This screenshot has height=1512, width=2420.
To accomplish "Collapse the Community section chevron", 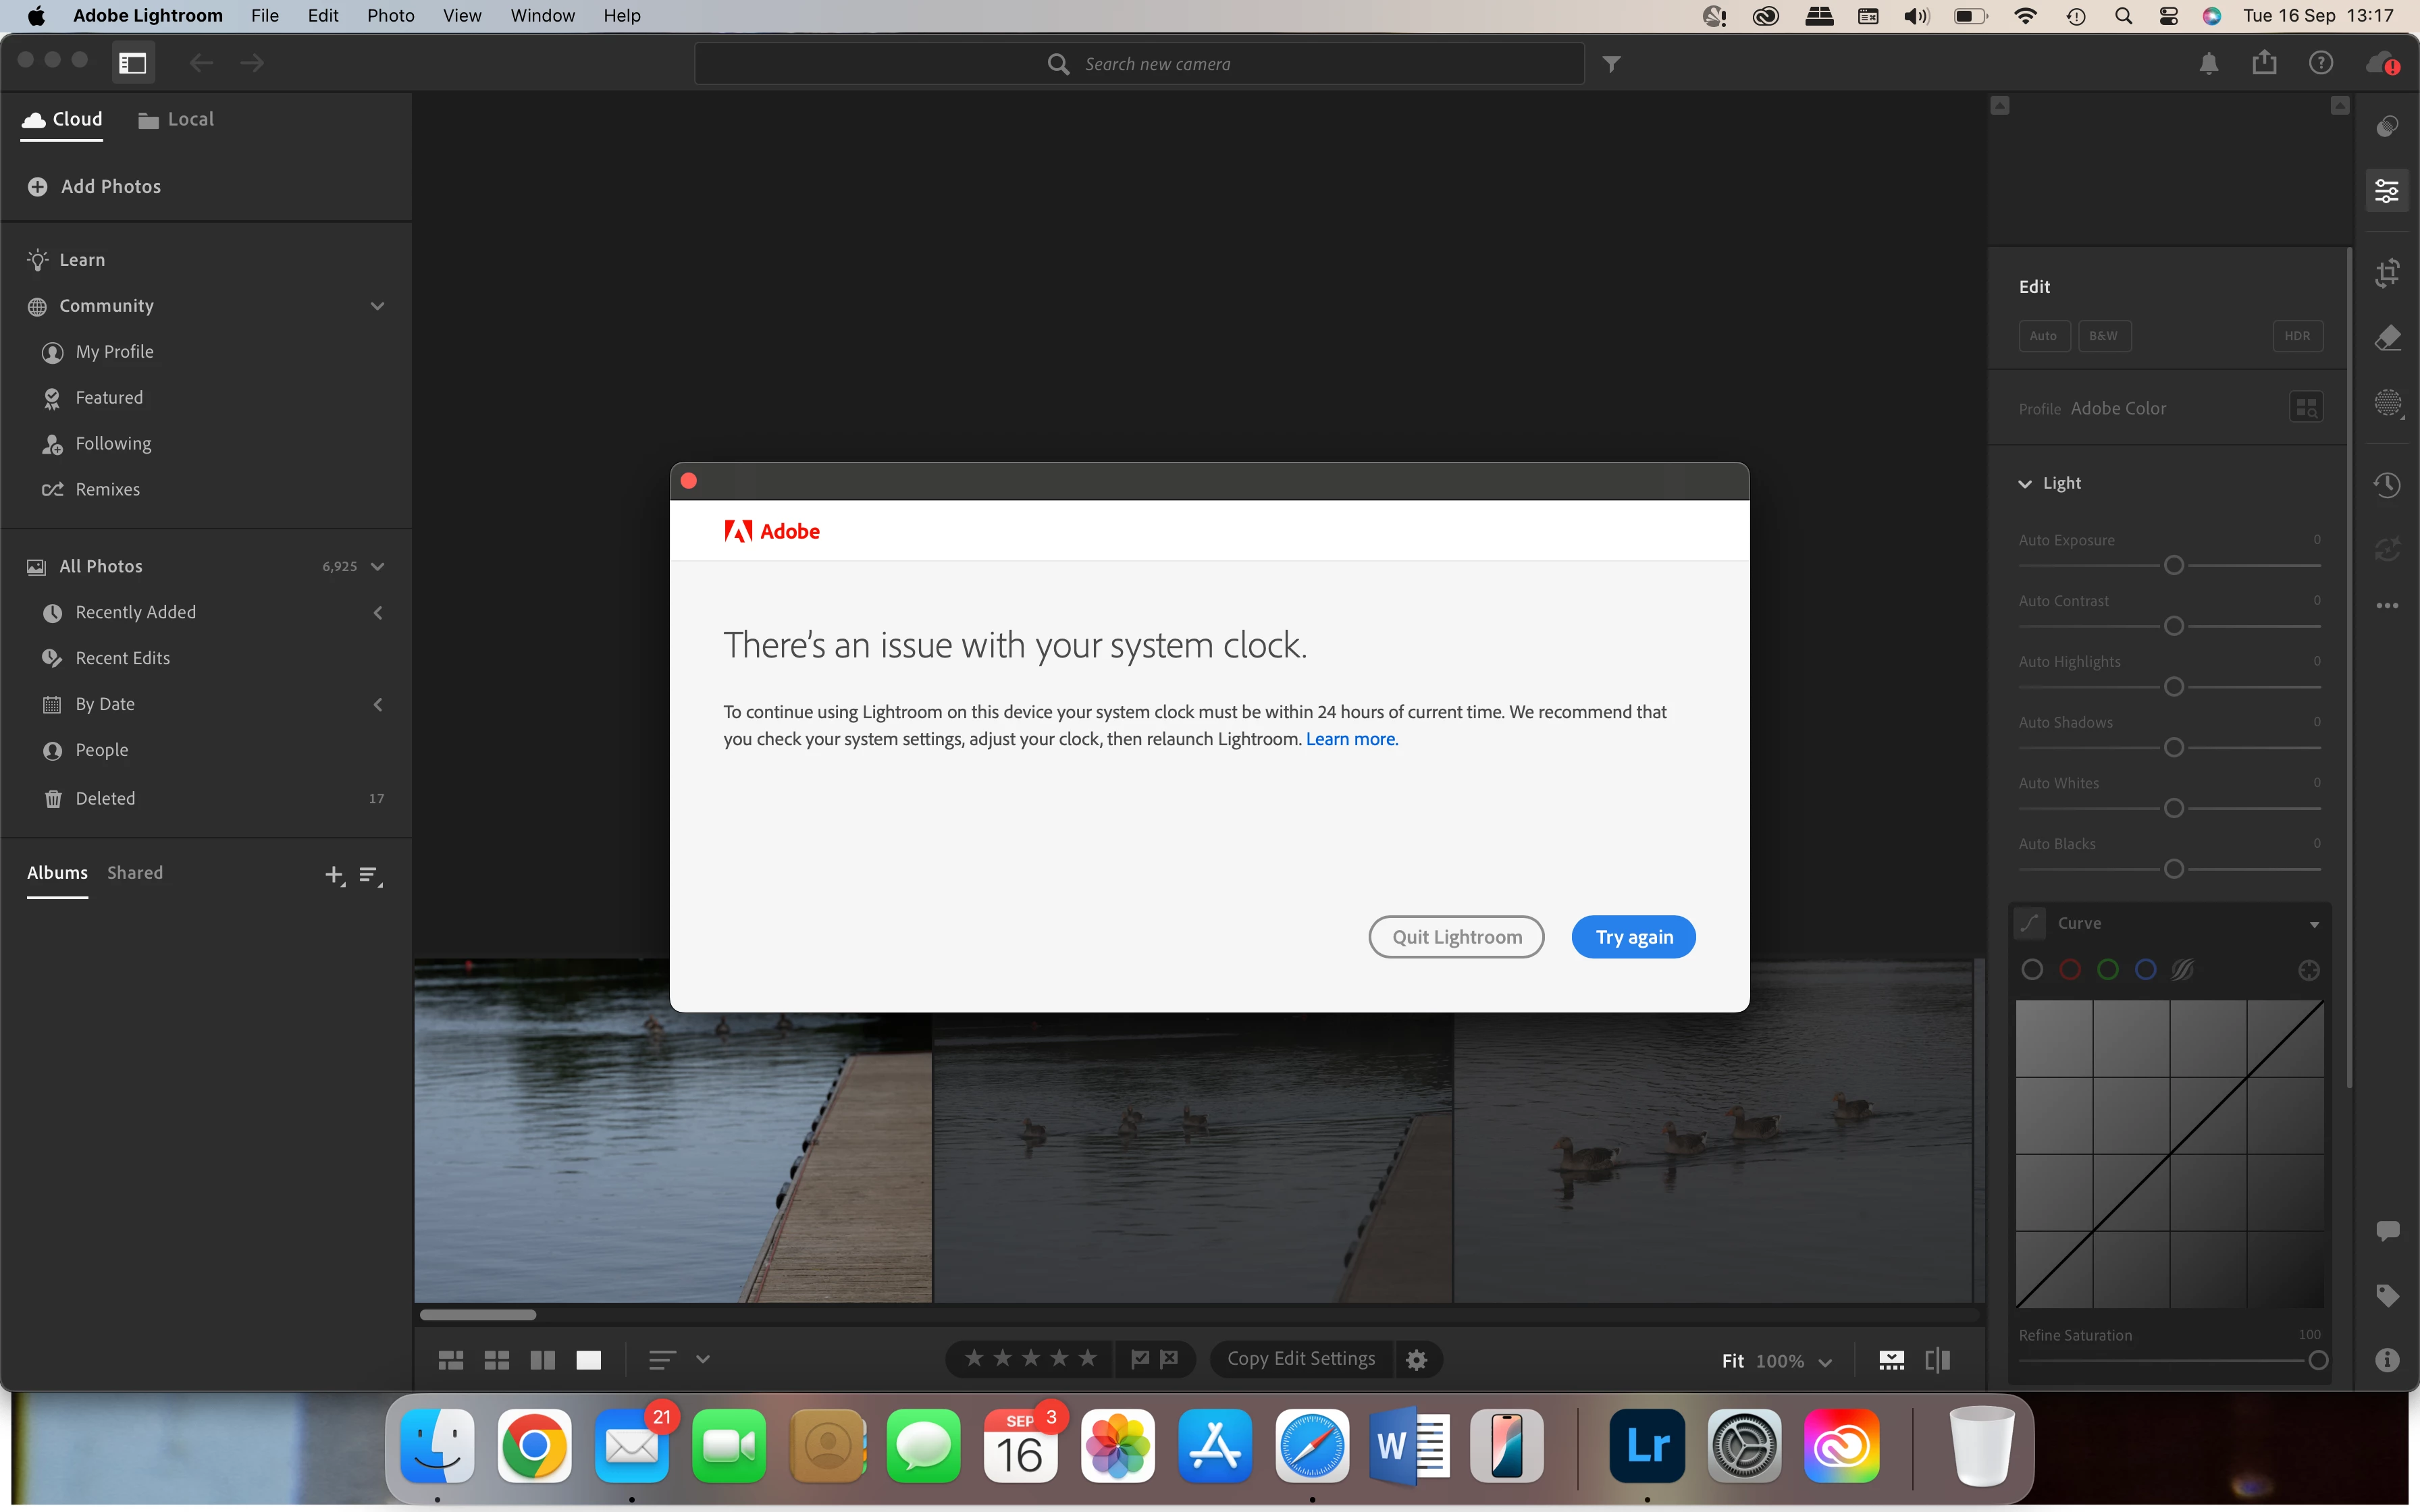I will tap(377, 306).
